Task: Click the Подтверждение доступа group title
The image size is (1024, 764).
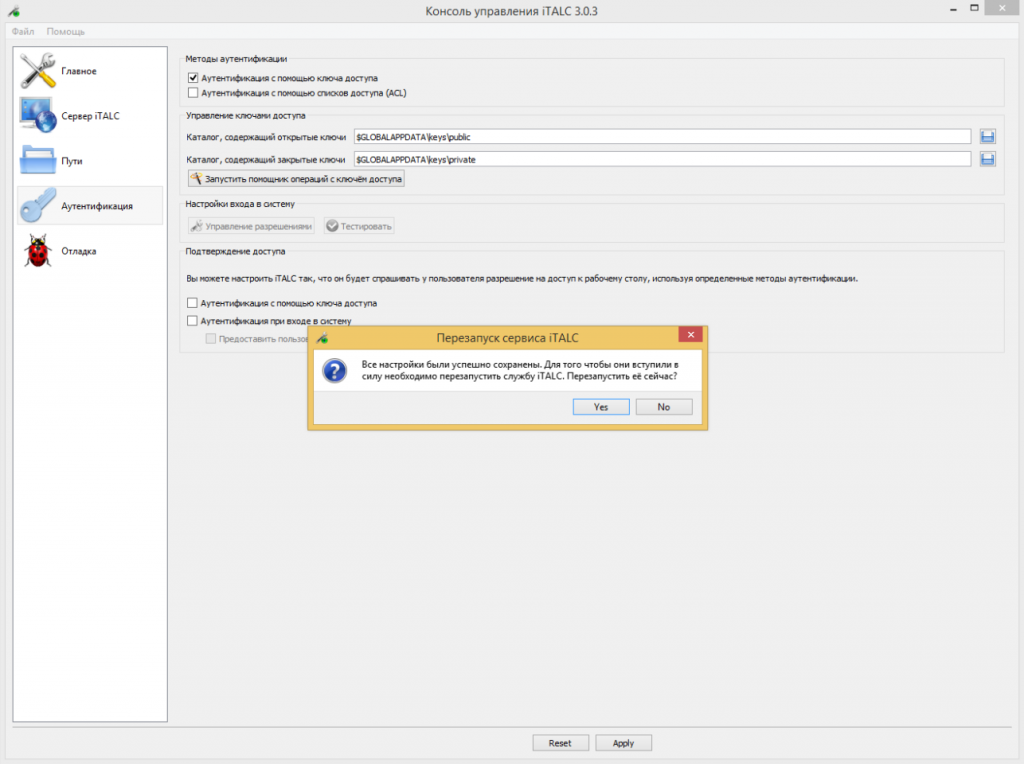Action: click(235, 251)
